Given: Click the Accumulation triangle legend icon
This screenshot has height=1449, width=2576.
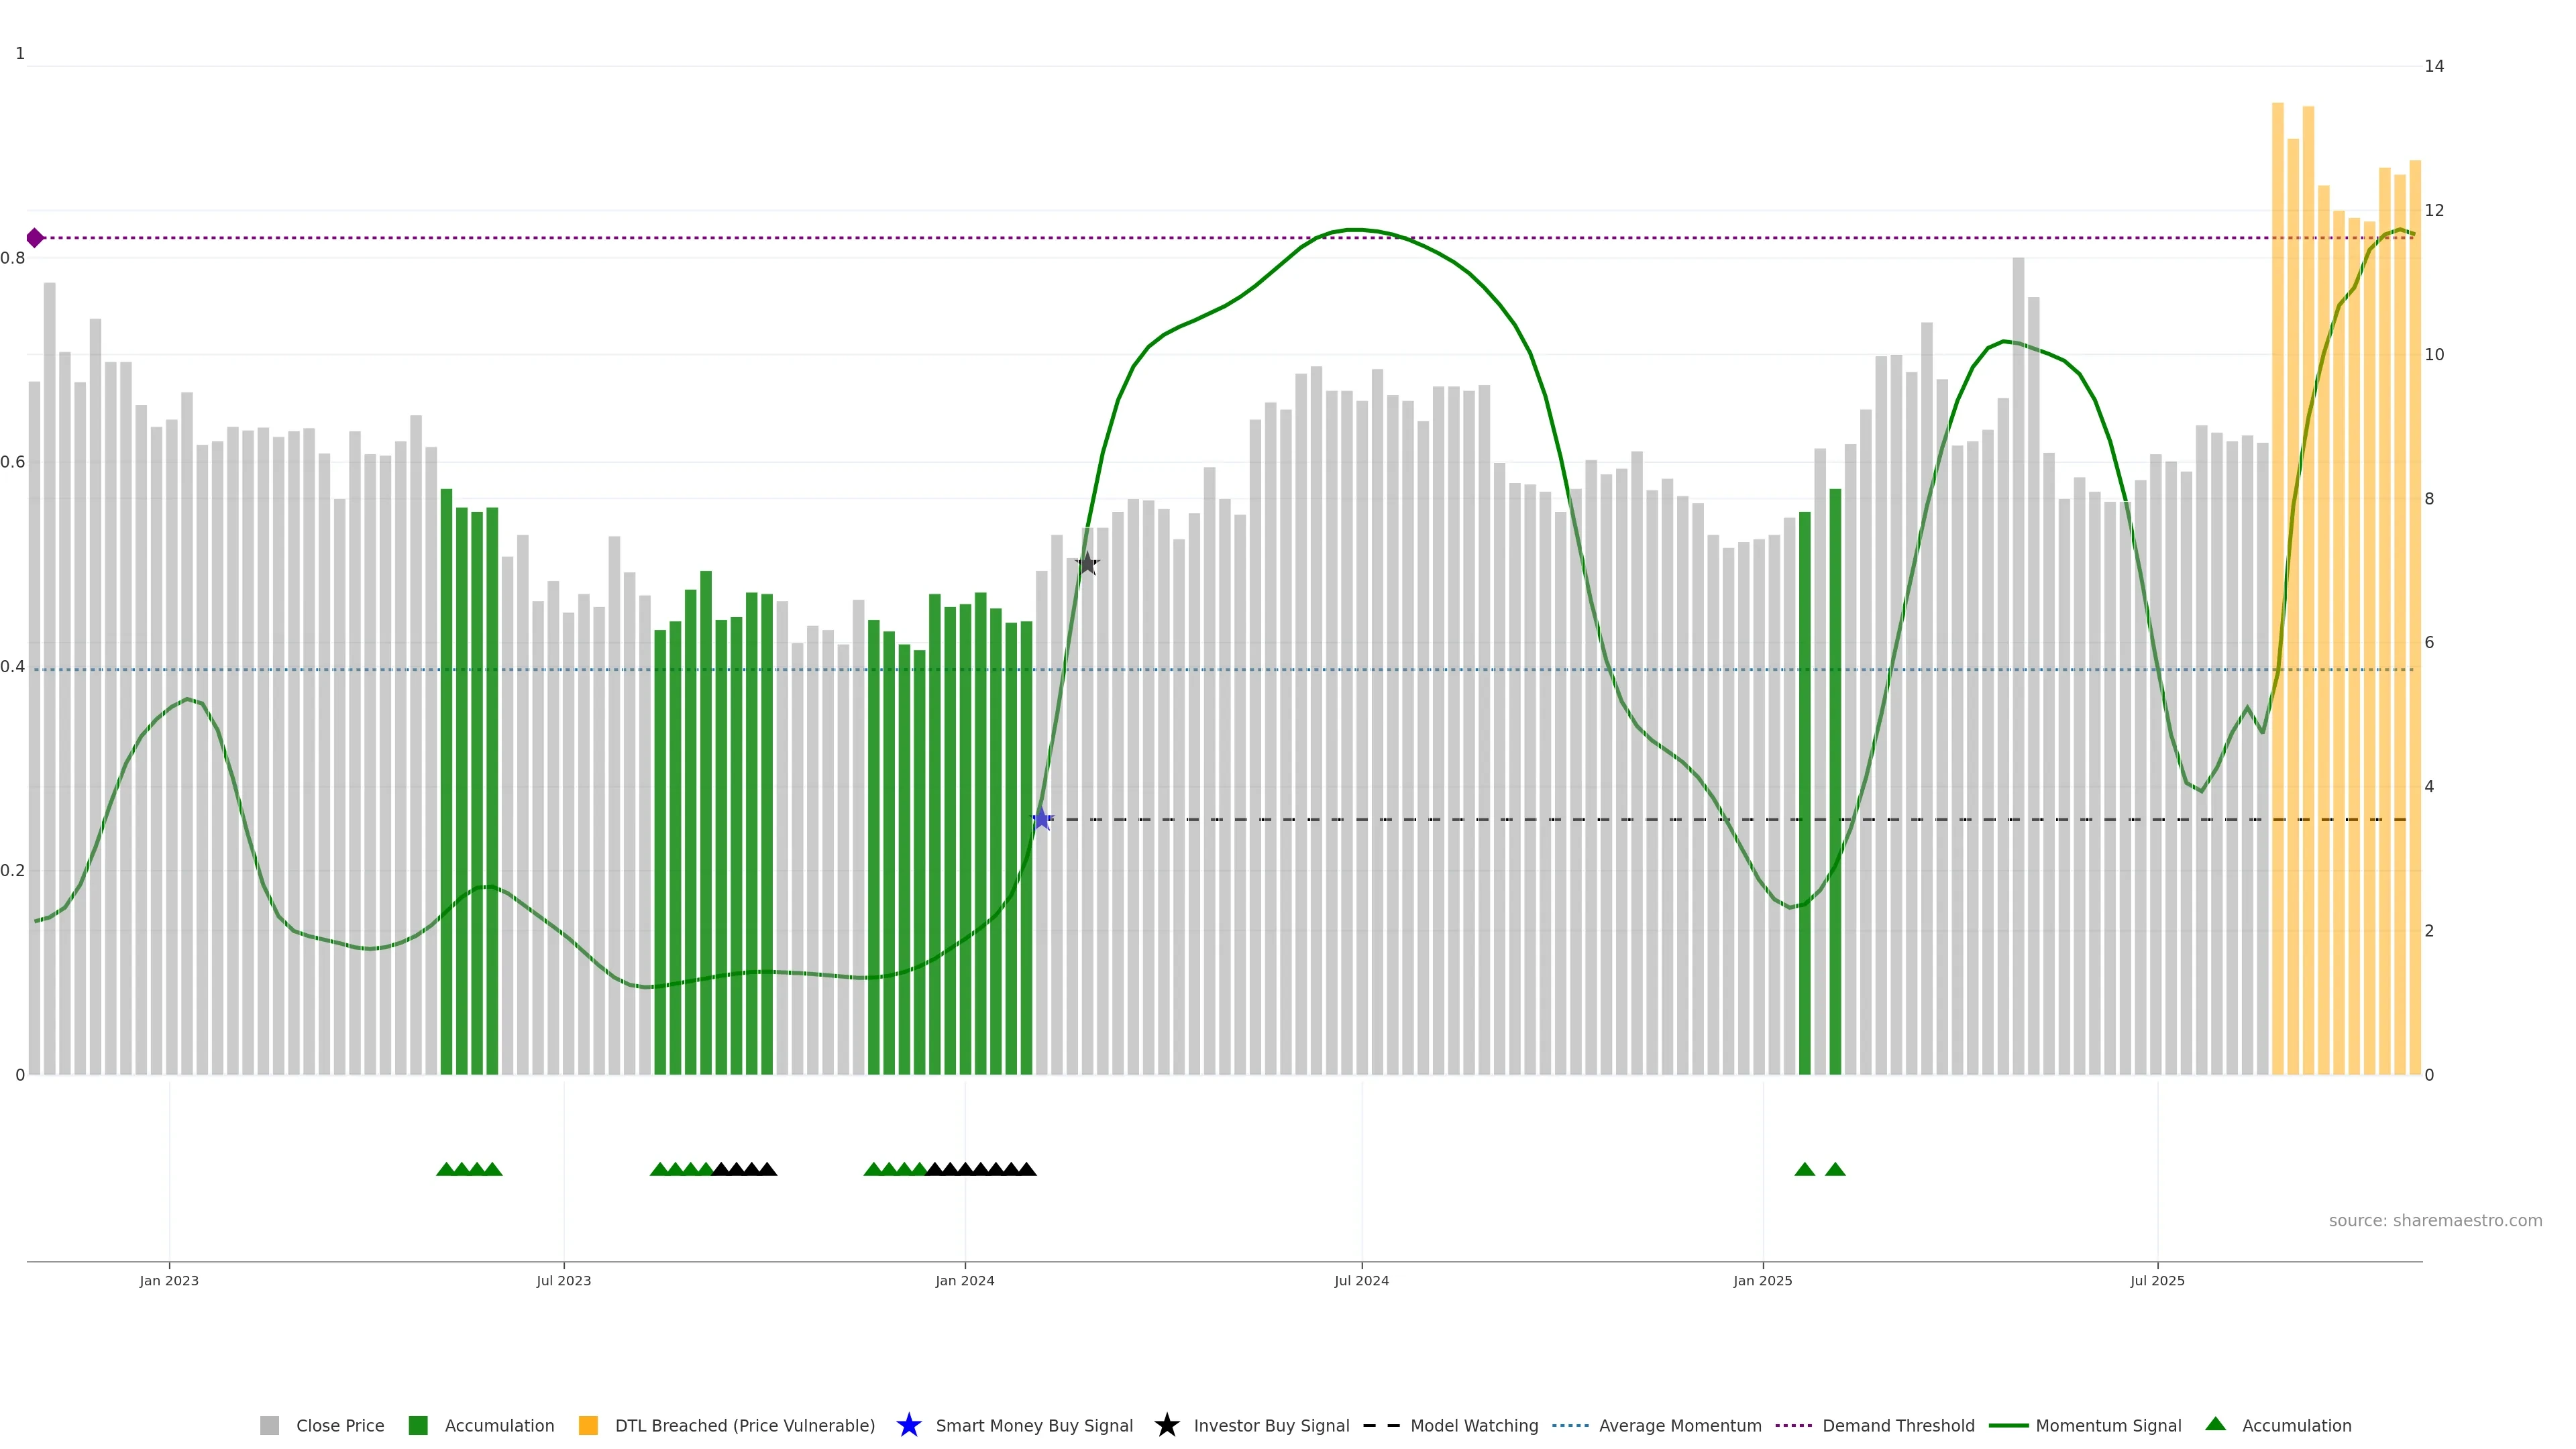Looking at the screenshot, I should click(x=2216, y=1424).
